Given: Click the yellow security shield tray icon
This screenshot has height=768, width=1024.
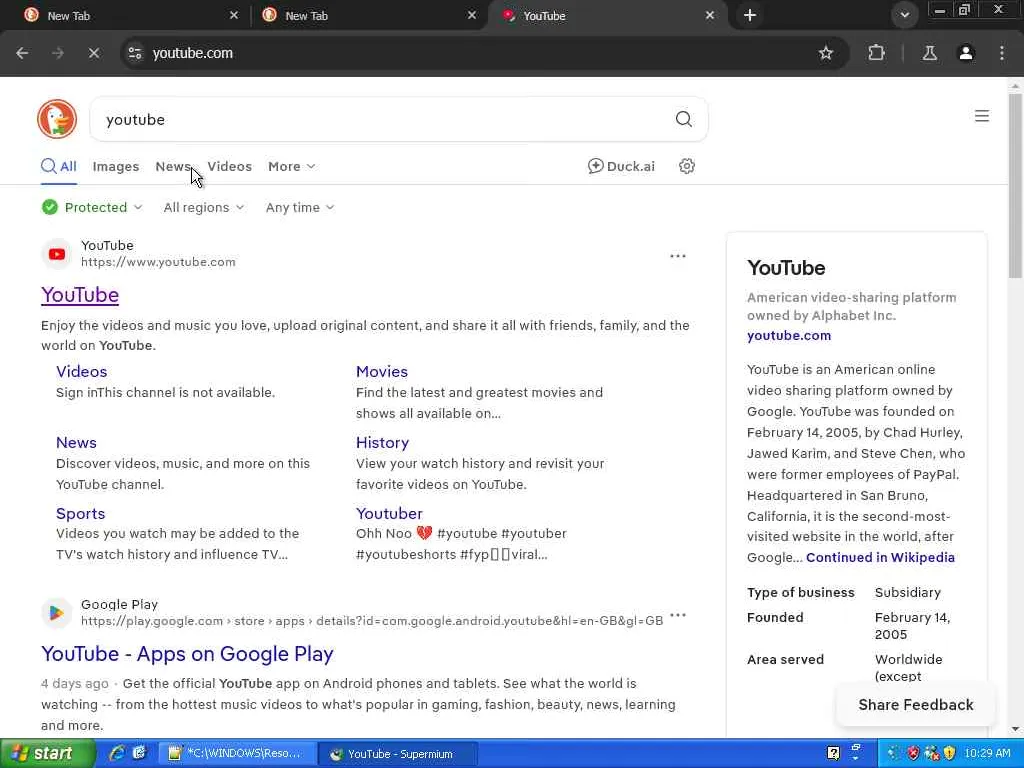Looking at the screenshot, I should coord(950,753).
